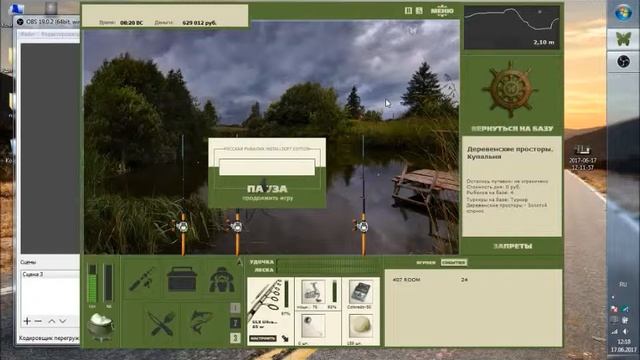This screenshot has width=640, height=360.
Task: Click the OBS preview area
Action: click(50, 149)
